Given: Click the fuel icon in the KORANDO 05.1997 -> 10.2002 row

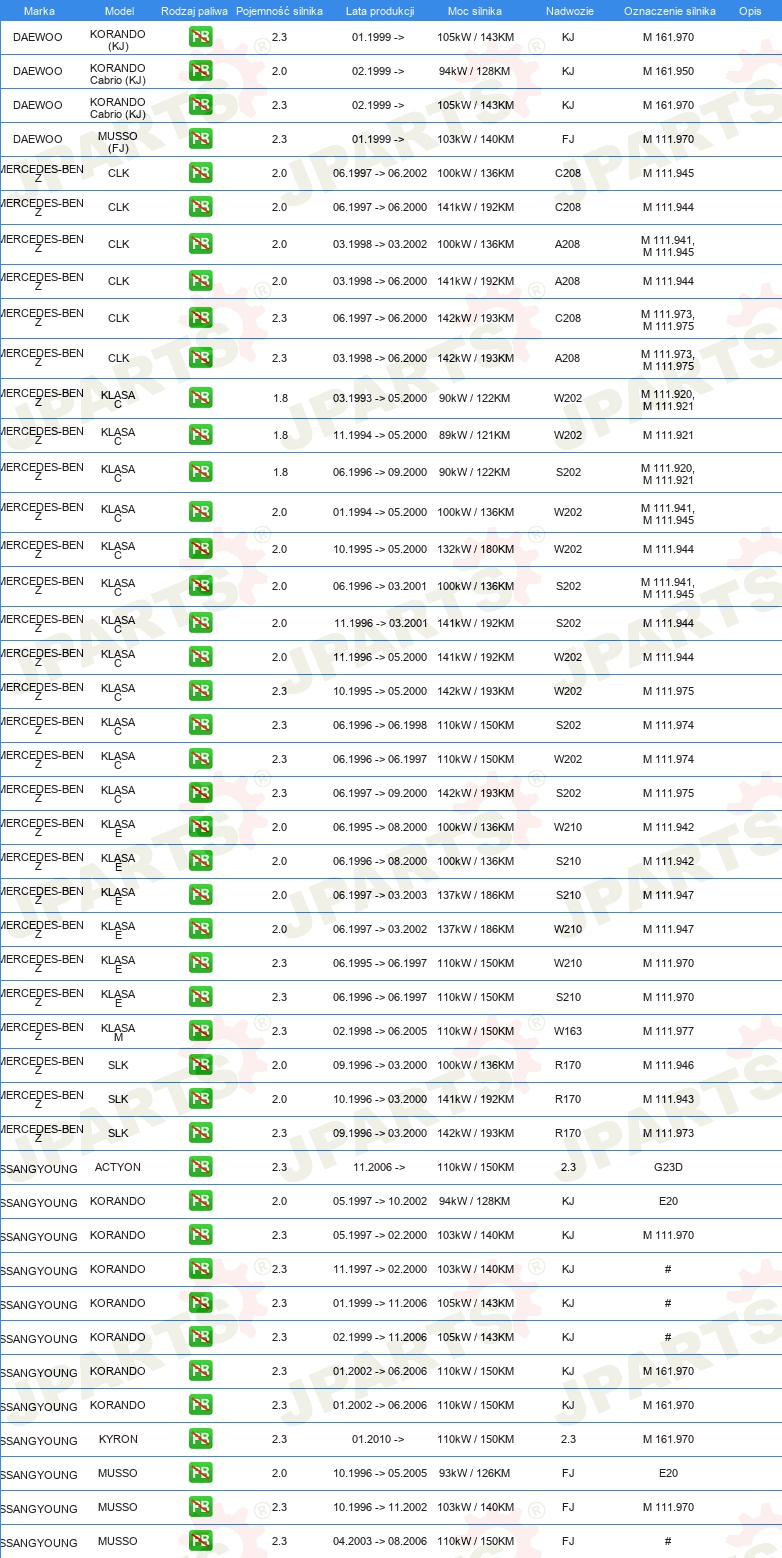Looking at the screenshot, I should pyautogui.click(x=201, y=1201).
